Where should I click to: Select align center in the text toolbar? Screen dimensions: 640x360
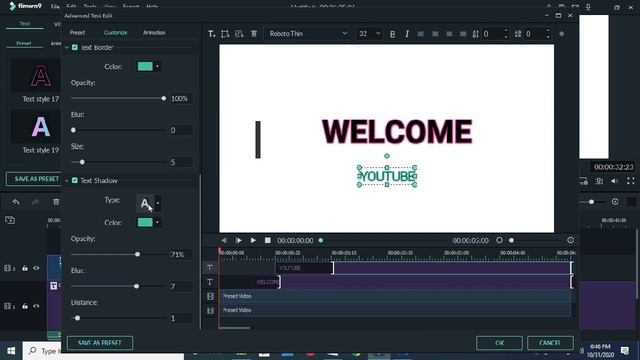point(435,34)
